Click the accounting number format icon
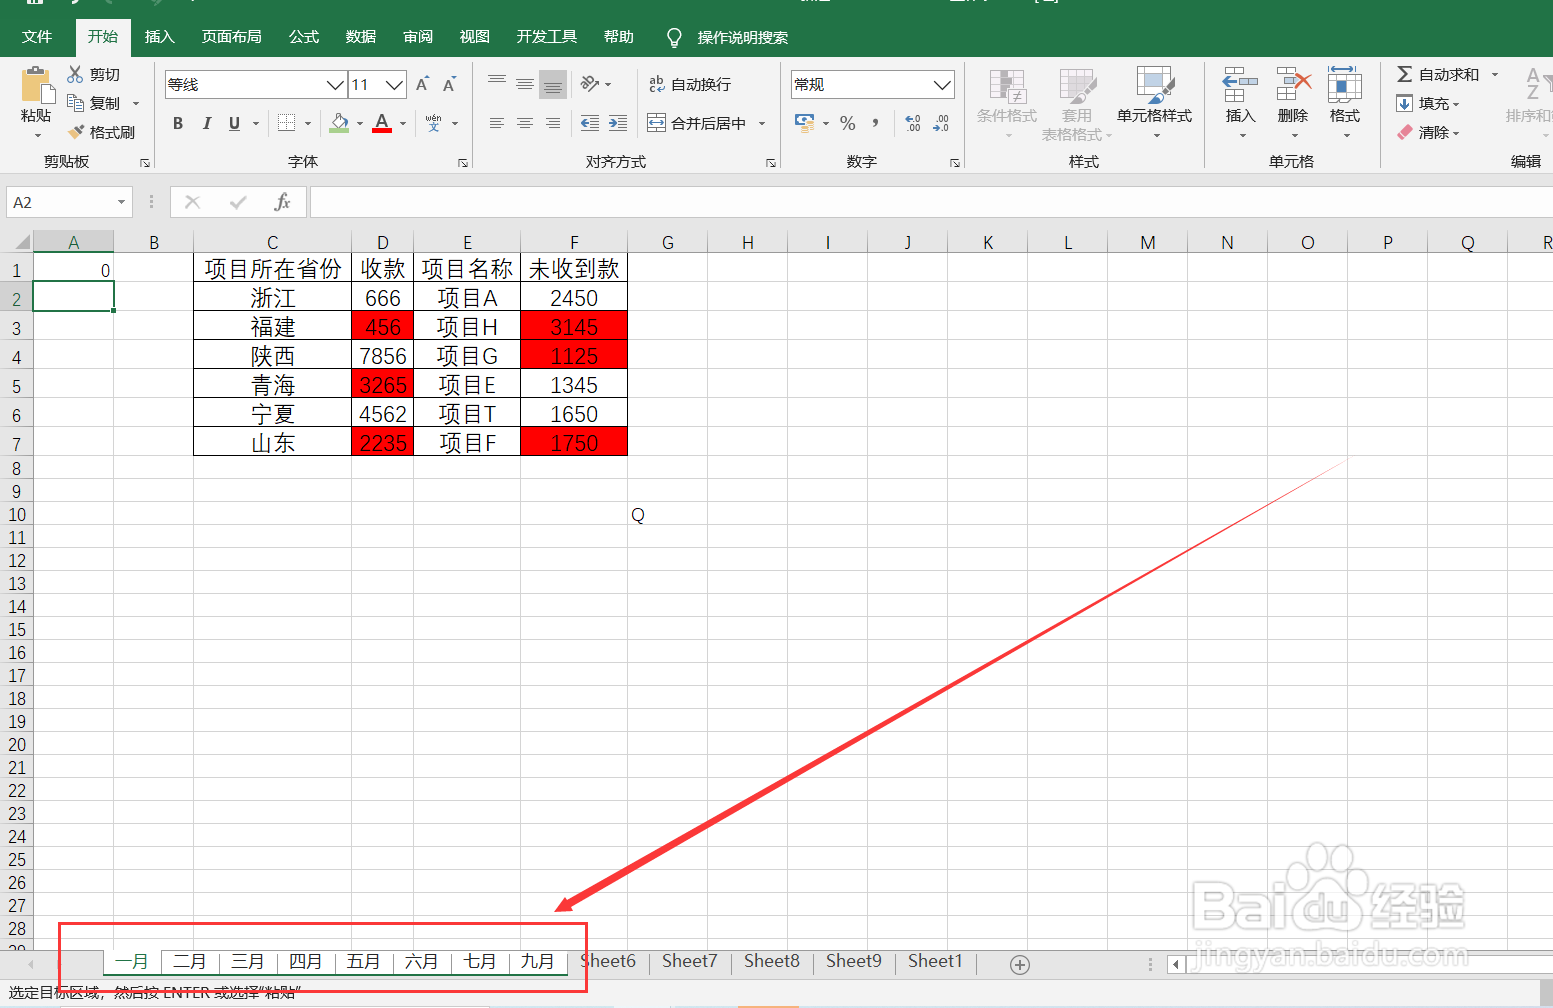This screenshot has height=1008, width=1553. click(804, 123)
